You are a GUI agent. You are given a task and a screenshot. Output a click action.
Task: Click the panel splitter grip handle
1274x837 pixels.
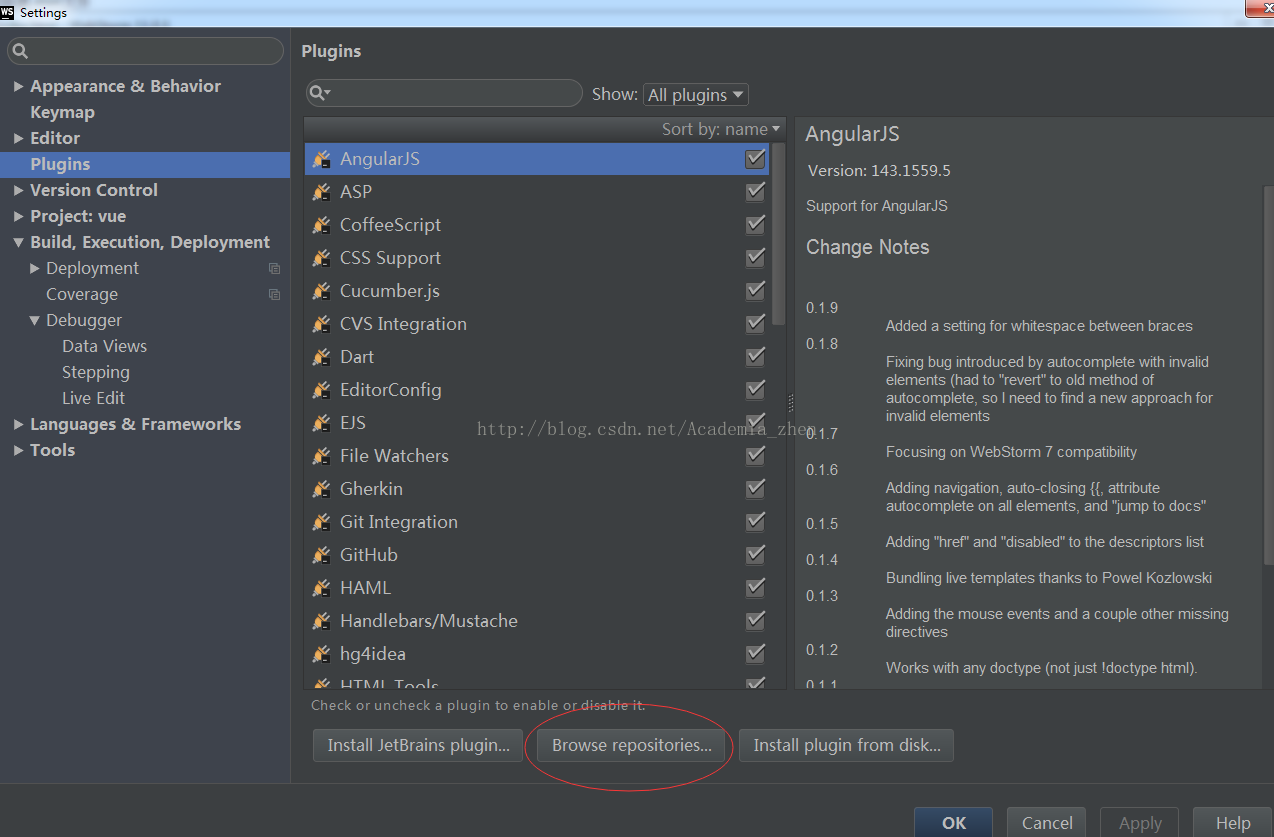click(791, 403)
